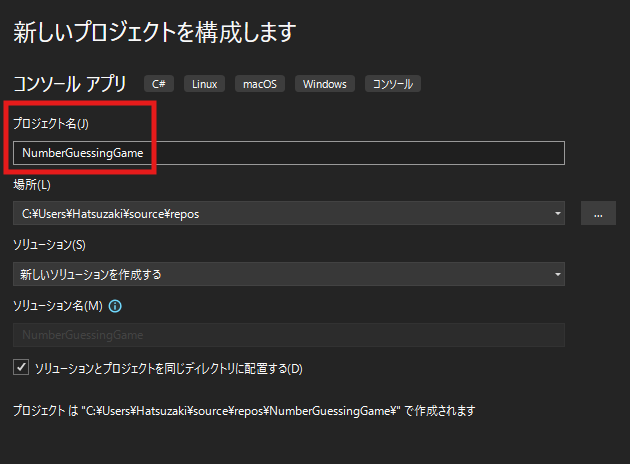Click the macOS tag
Screen dimensions: 630x464
pos(260,84)
